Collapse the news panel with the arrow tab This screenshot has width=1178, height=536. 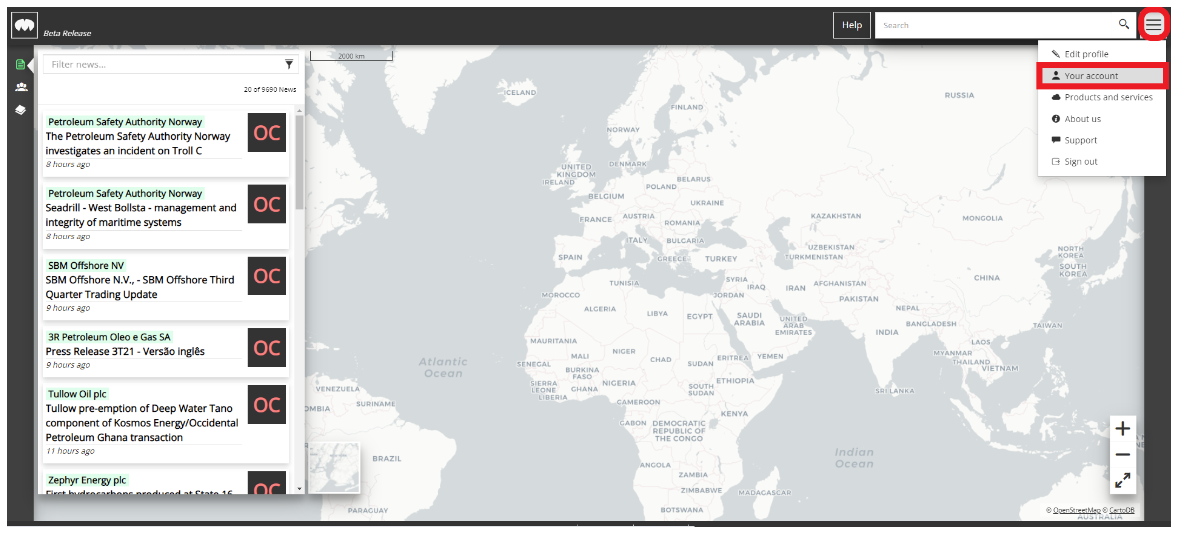31,65
